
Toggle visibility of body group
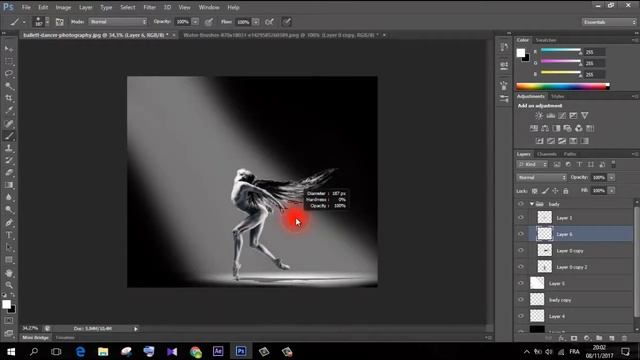click(521, 204)
